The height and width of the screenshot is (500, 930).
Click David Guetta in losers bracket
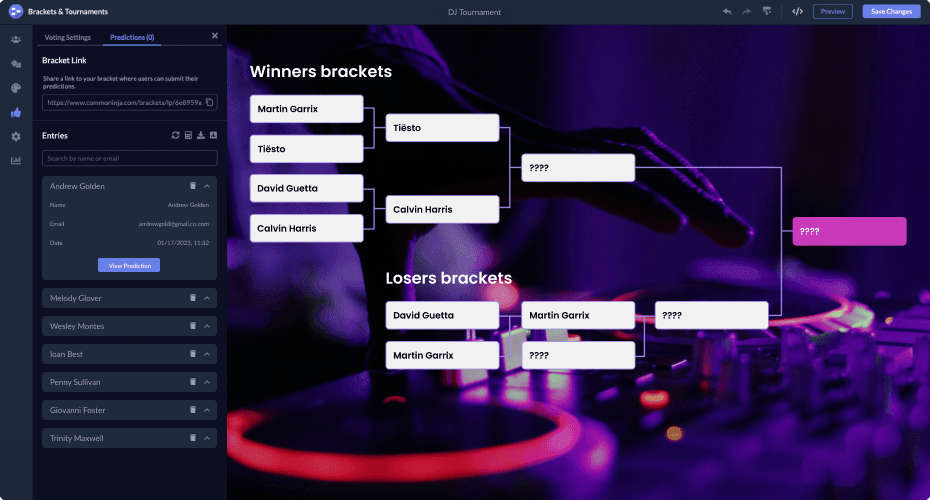pos(442,315)
